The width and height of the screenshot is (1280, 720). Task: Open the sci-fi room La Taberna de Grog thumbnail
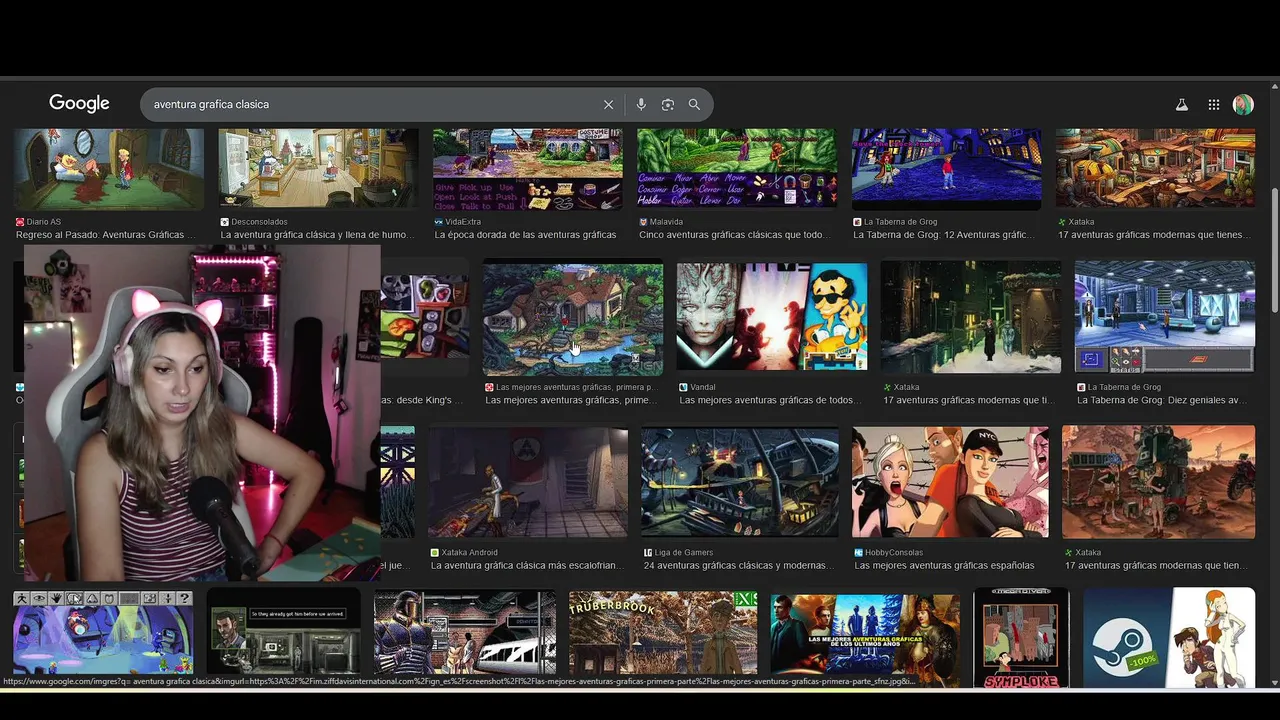pyautogui.click(x=1165, y=317)
